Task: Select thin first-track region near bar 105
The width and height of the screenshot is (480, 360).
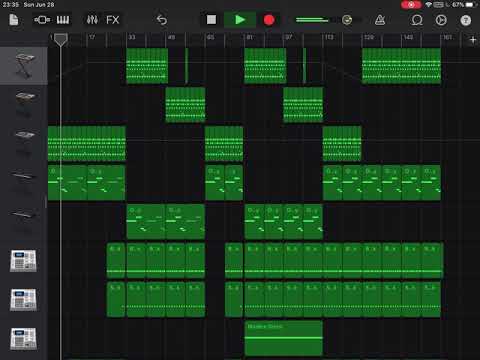Action: click(304, 66)
